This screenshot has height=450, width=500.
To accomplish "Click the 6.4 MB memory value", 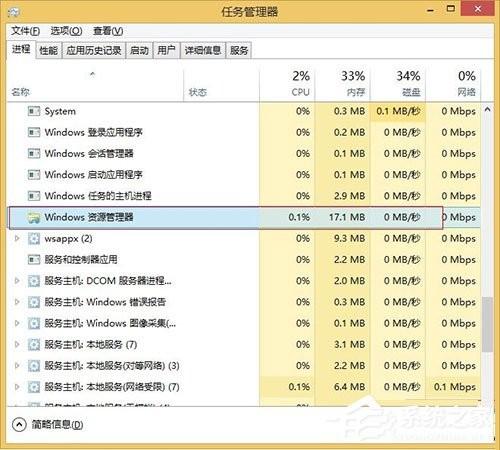I will point(349,387).
